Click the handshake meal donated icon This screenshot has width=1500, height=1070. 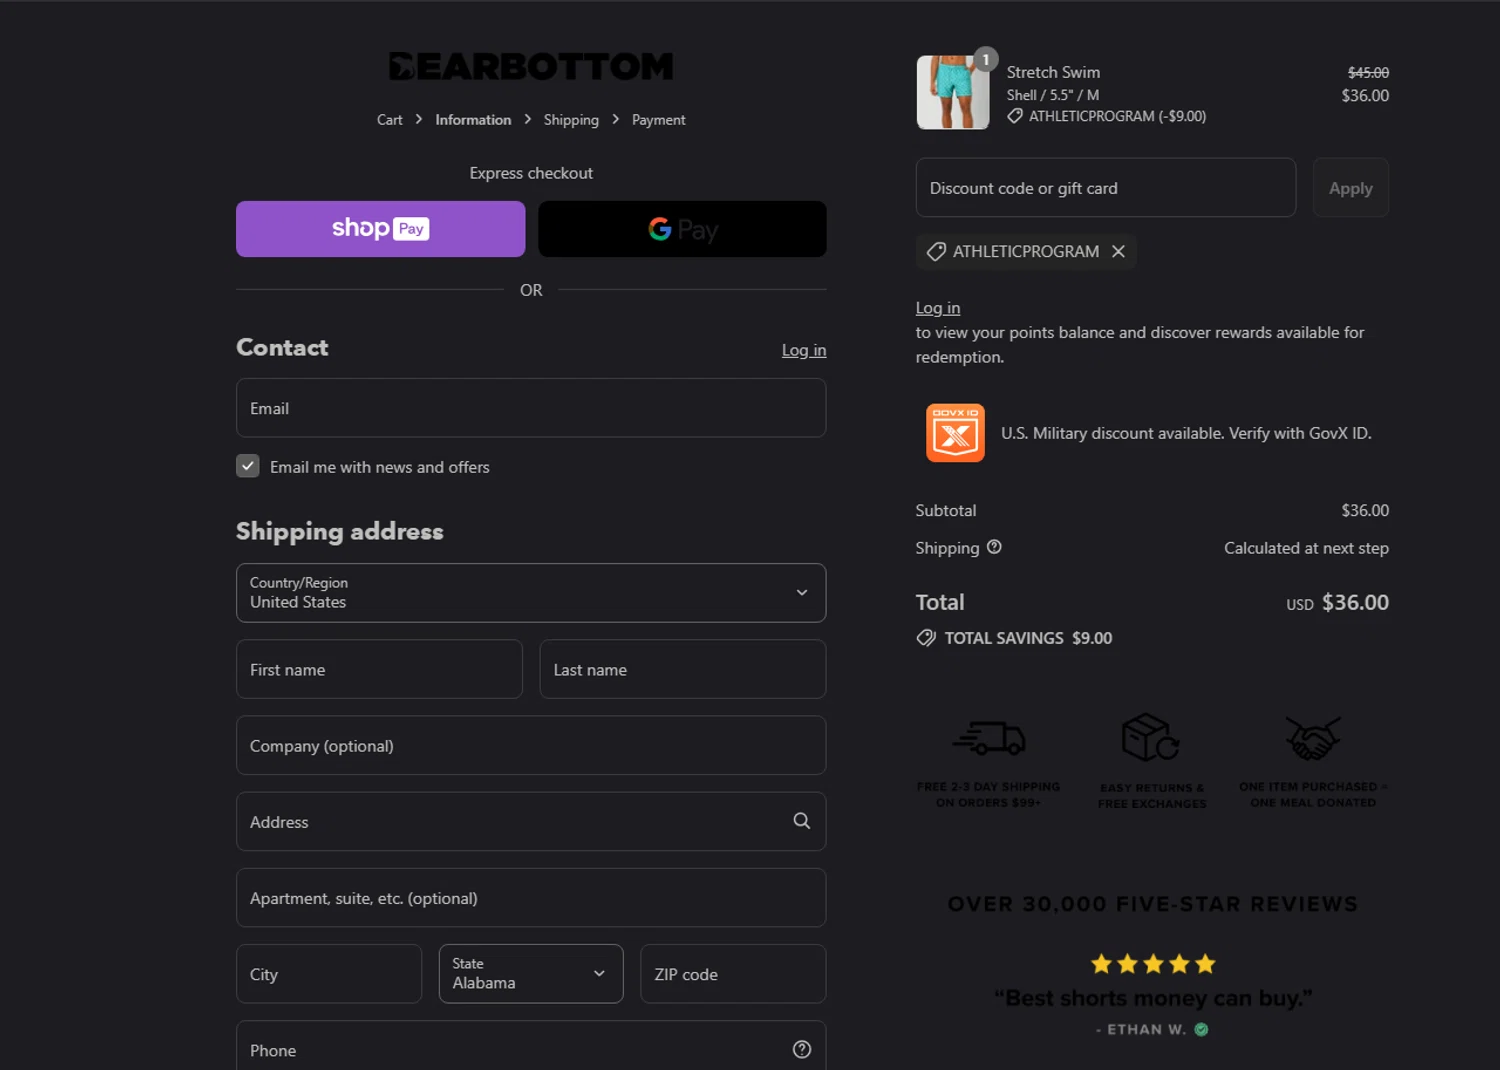pos(1313,738)
